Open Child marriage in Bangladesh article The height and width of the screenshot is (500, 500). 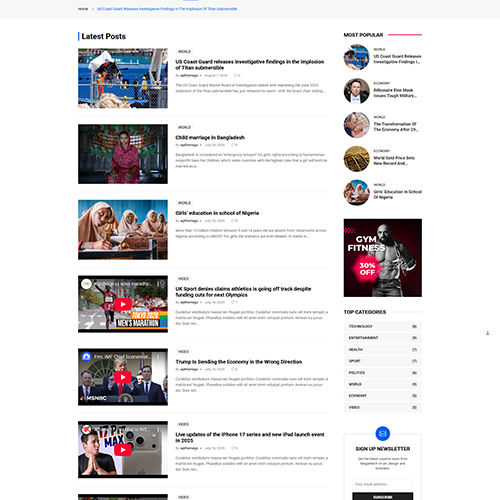tap(210, 138)
